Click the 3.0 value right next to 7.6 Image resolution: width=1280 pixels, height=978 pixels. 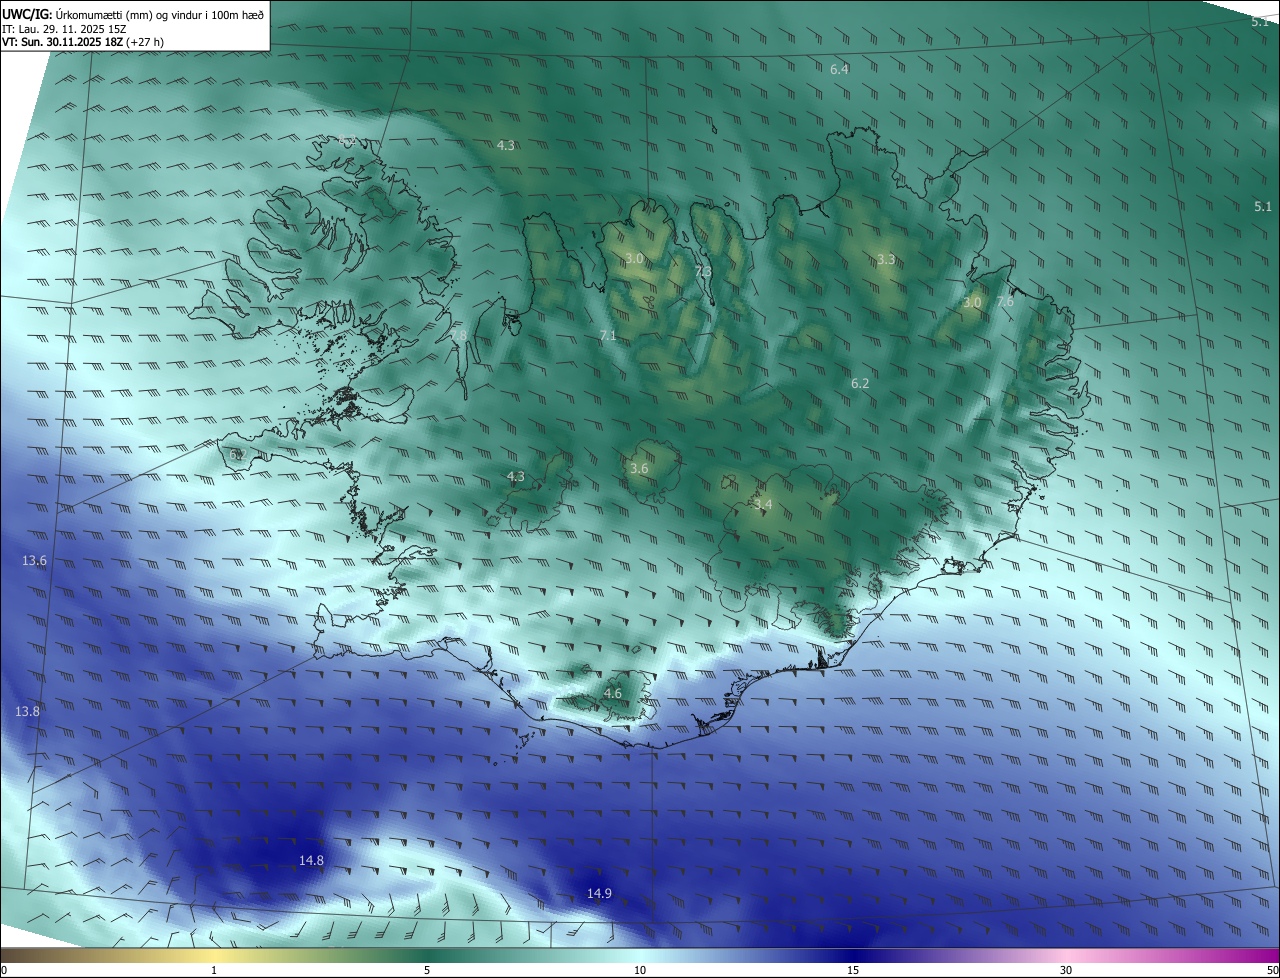[972, 302]
